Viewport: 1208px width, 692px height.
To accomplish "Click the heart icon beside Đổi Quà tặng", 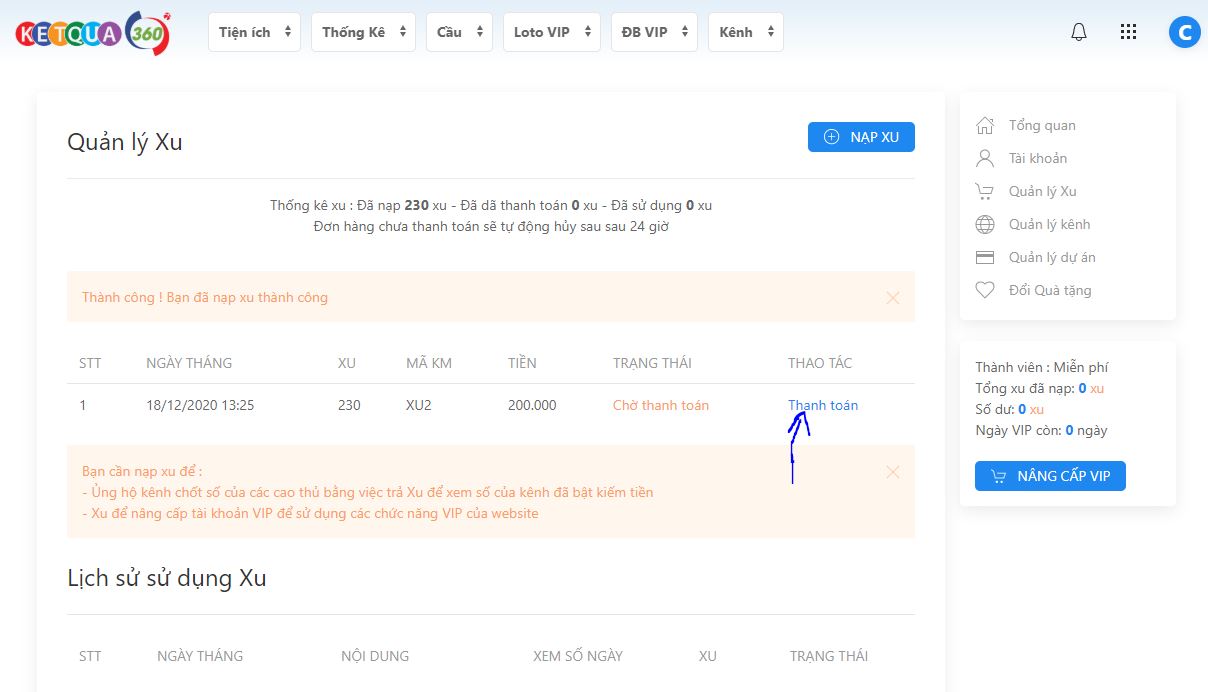I will click(x=985, y=290).
